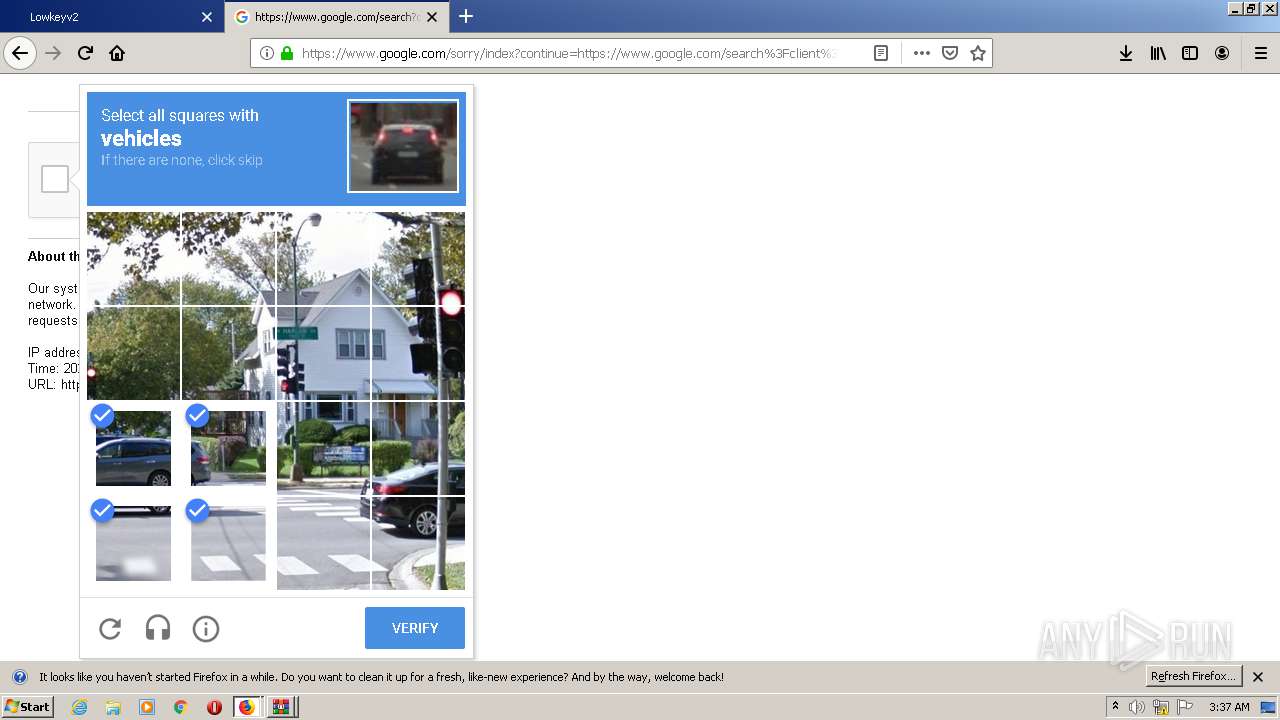Deselect the checked tile showing gray minivan
Viewport: 1280px width, 720px height.
click(133, 448)
